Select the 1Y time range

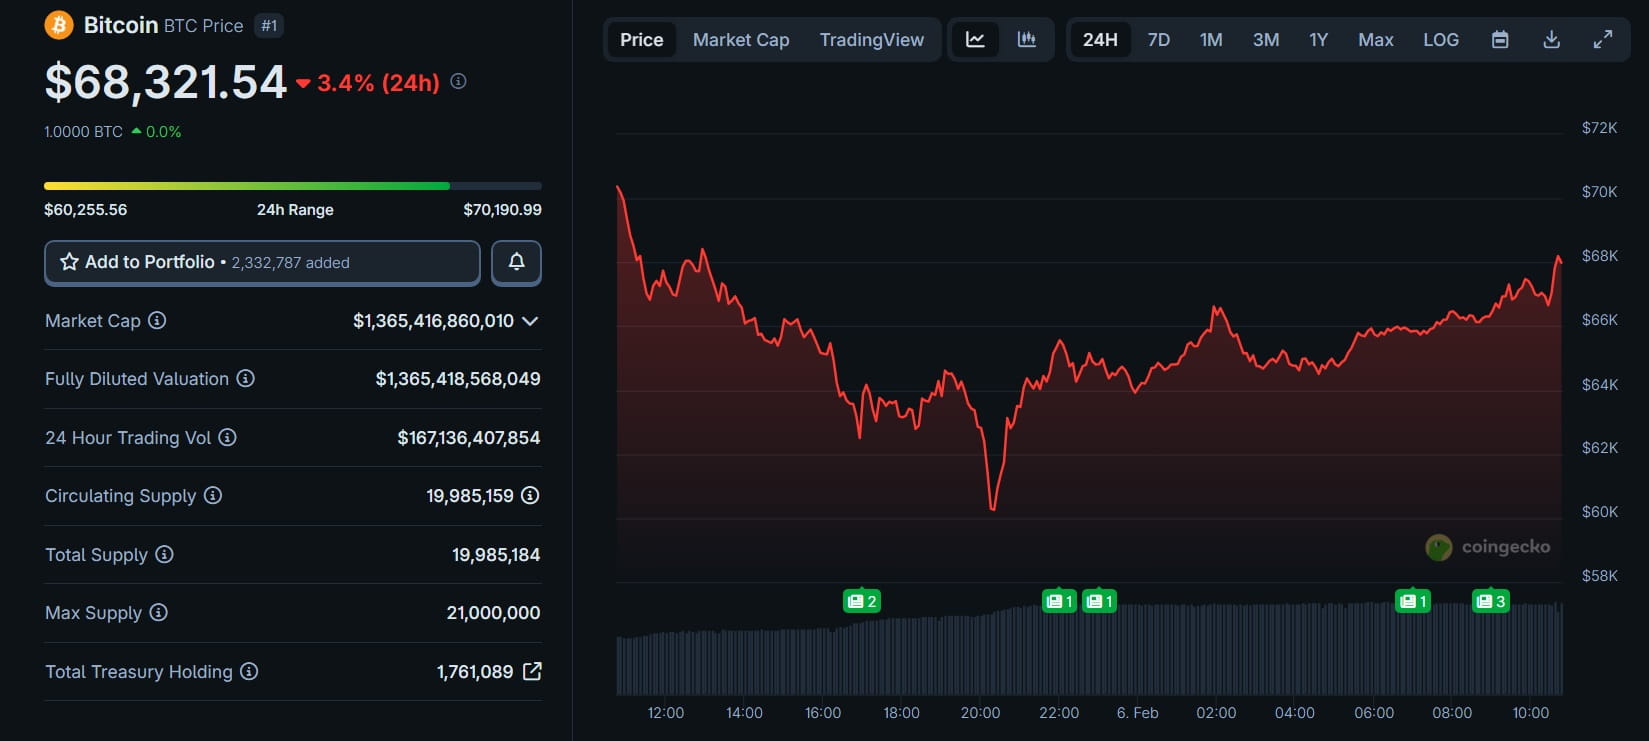point(1318,40)
